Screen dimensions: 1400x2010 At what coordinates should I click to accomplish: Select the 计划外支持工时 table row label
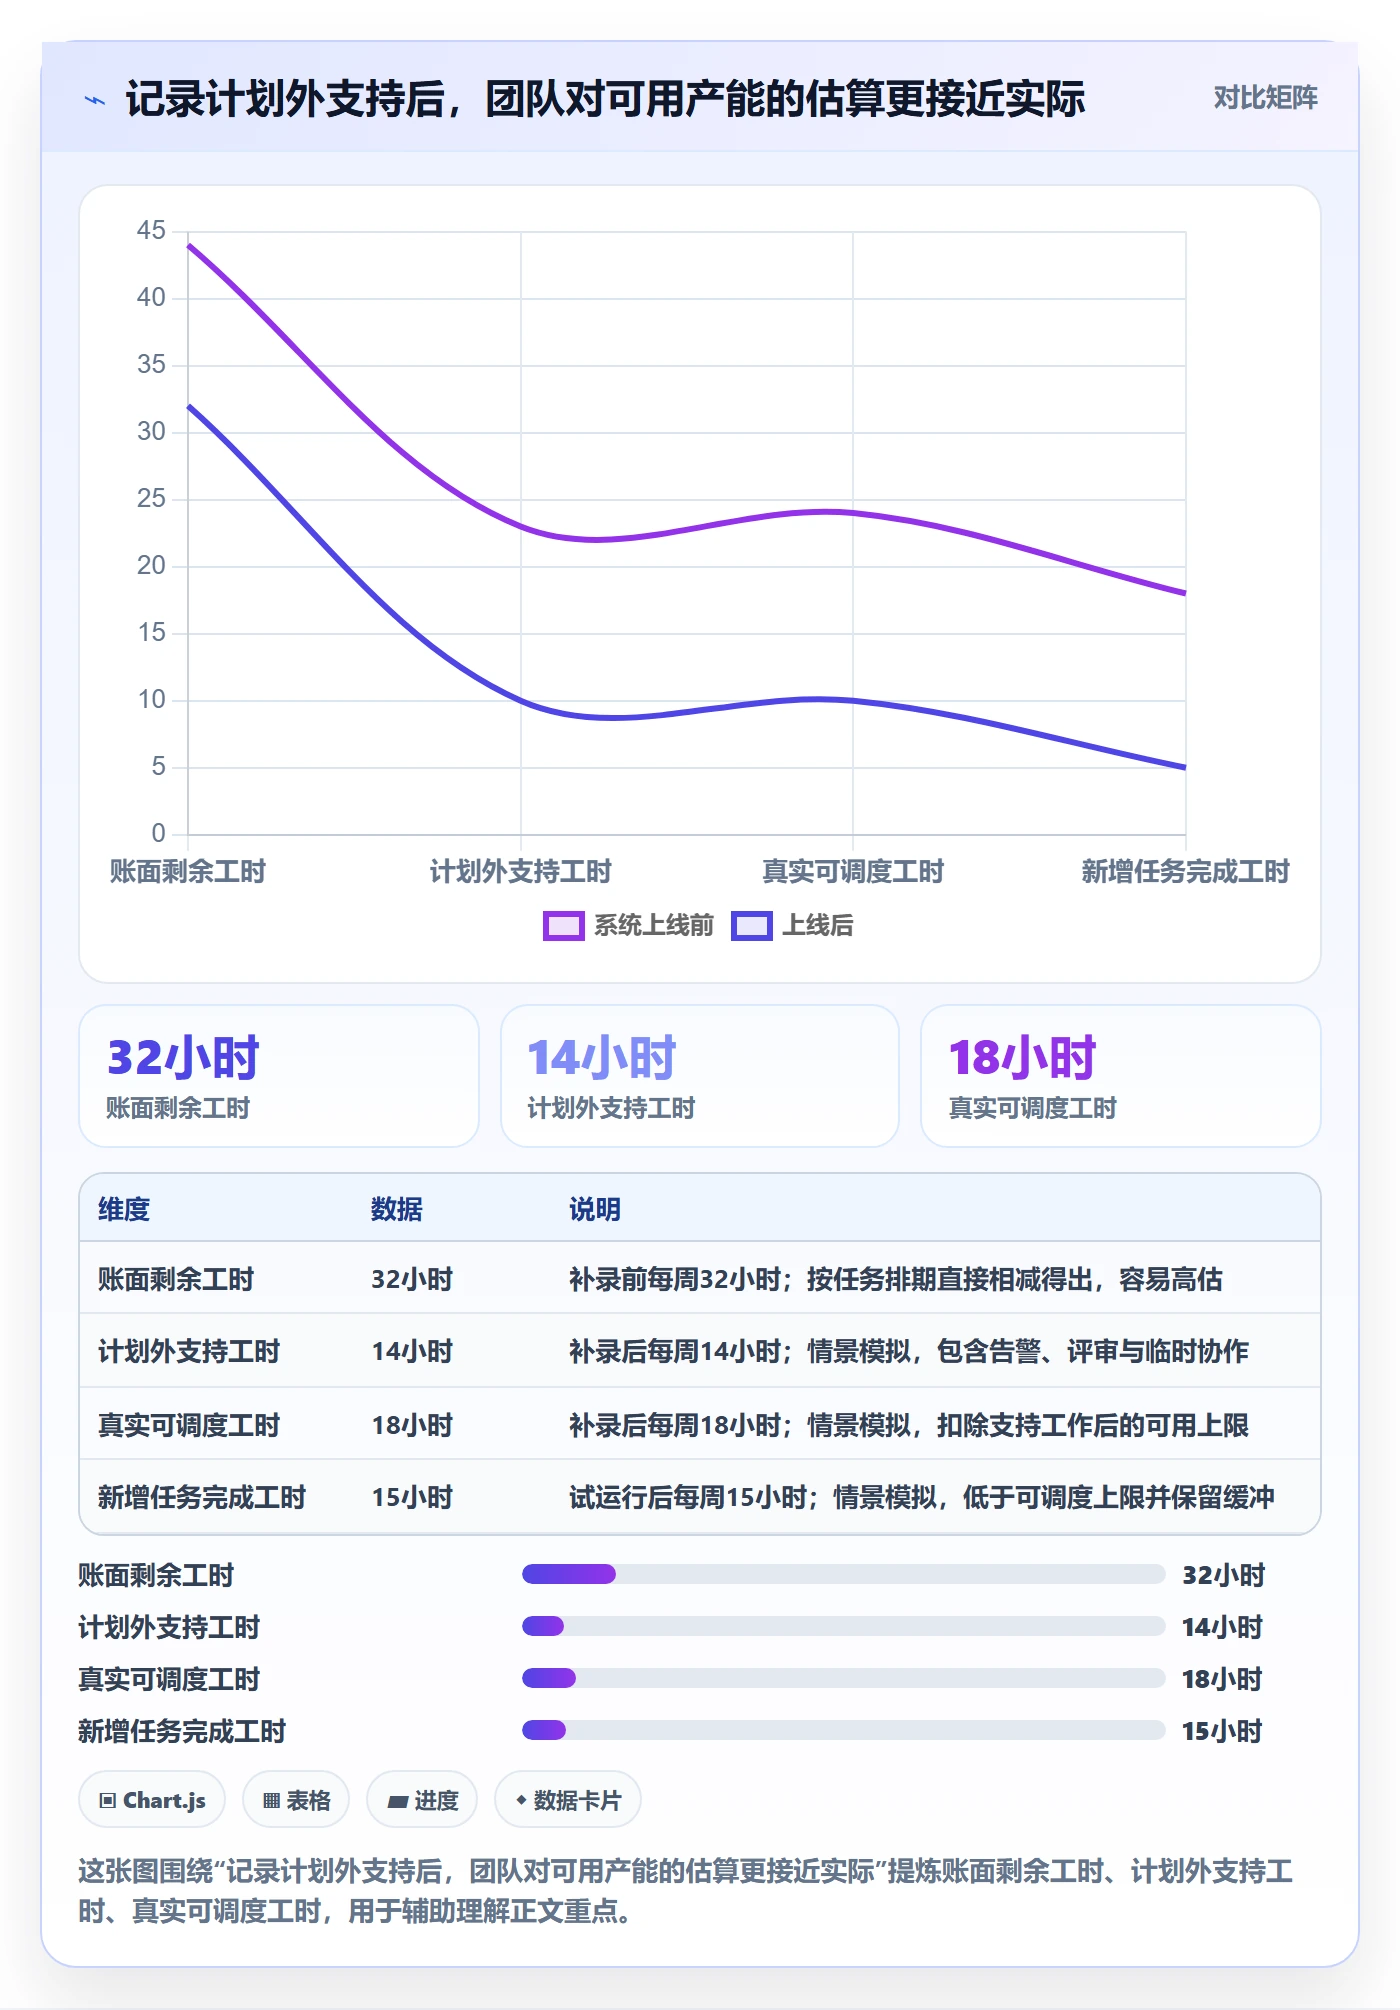[x=189, y=1352]
